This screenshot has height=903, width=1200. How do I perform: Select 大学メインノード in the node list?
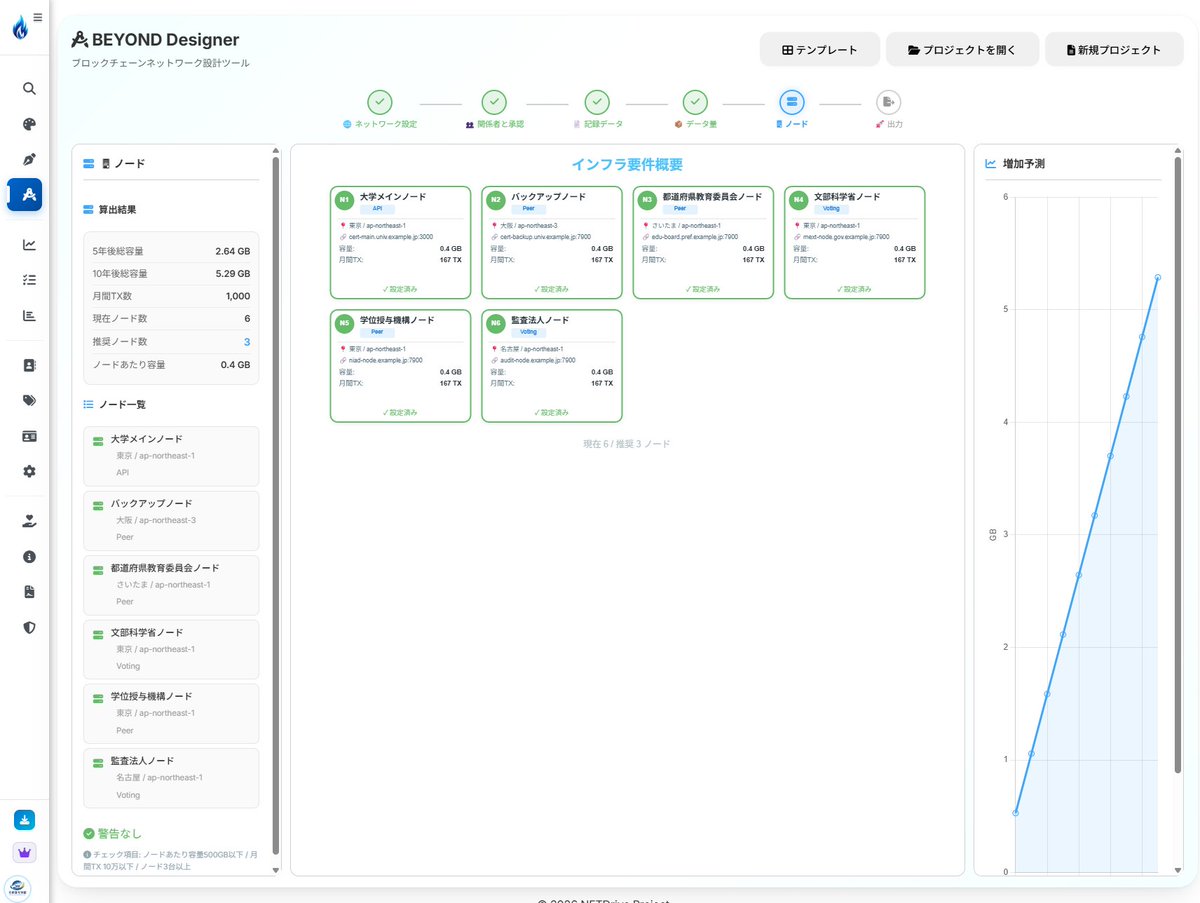click(x=171, y=456)
